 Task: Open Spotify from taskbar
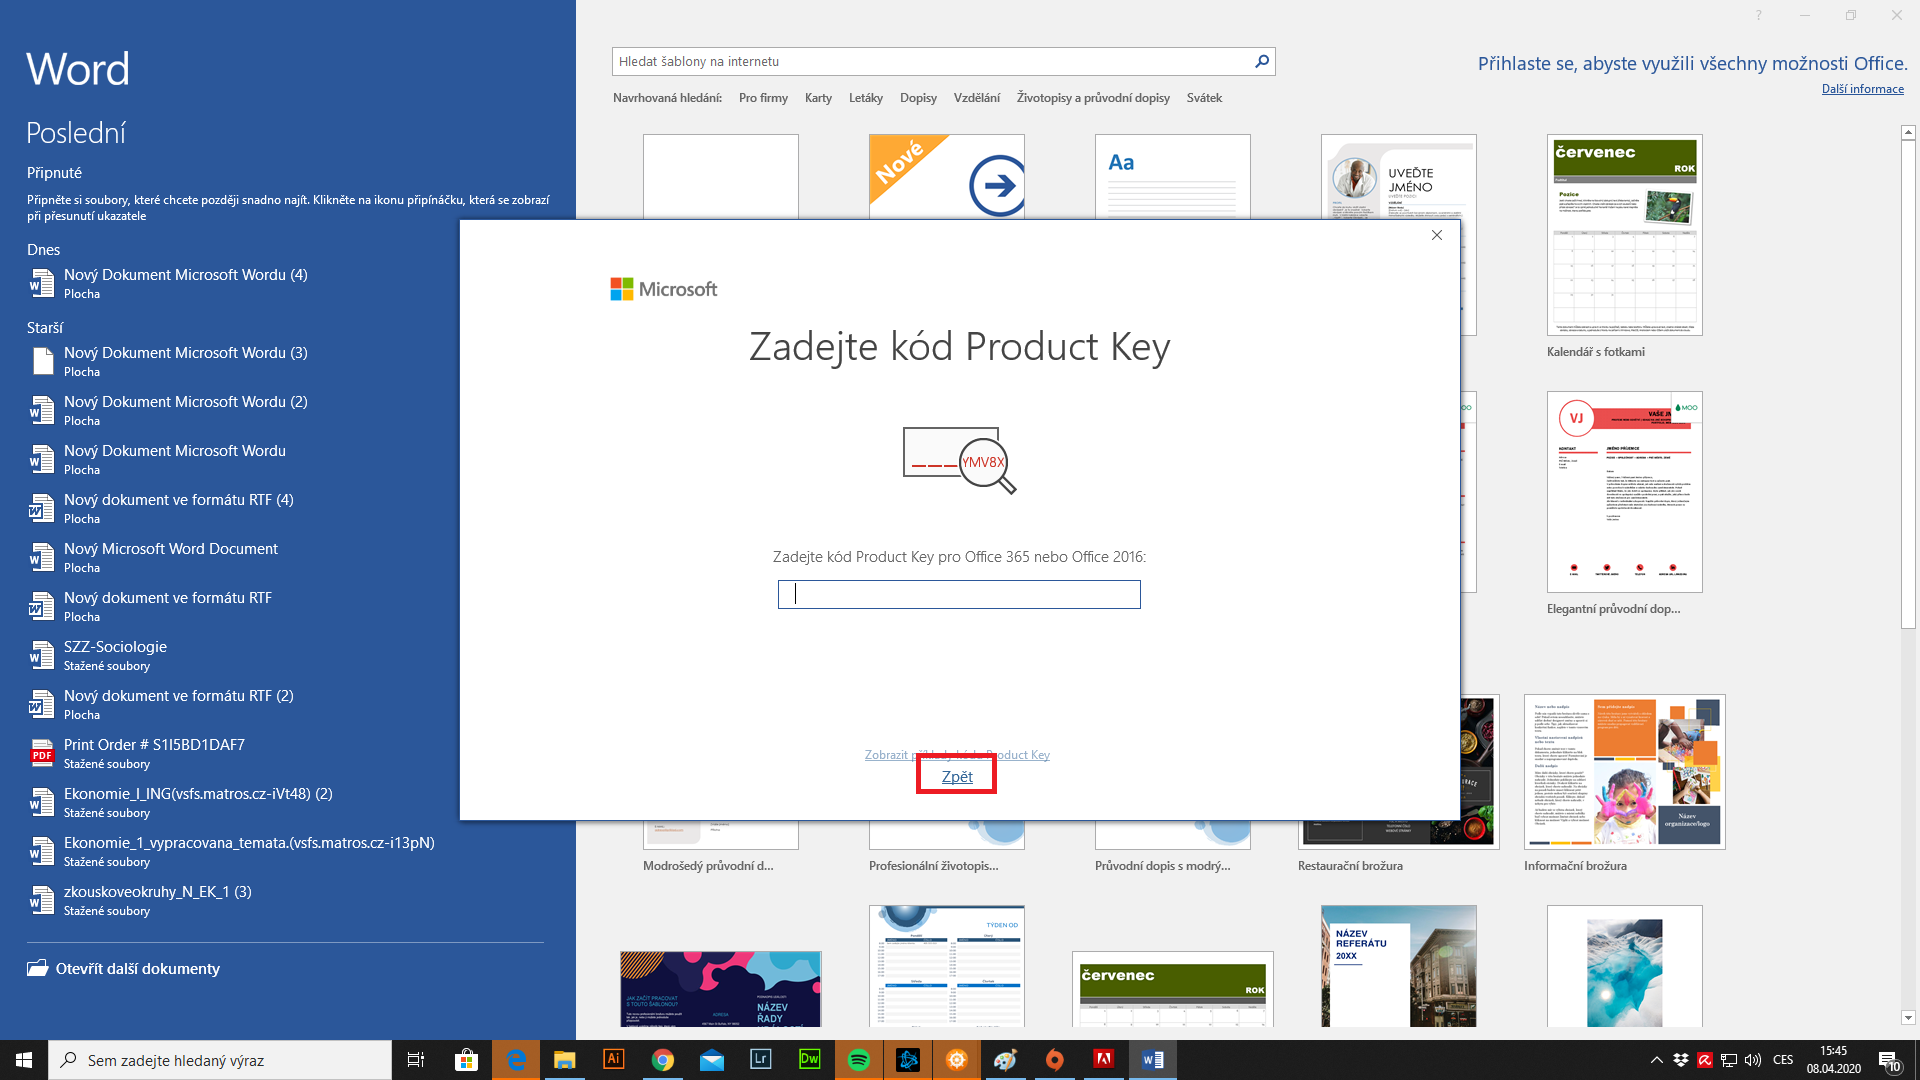point(859,1060)
